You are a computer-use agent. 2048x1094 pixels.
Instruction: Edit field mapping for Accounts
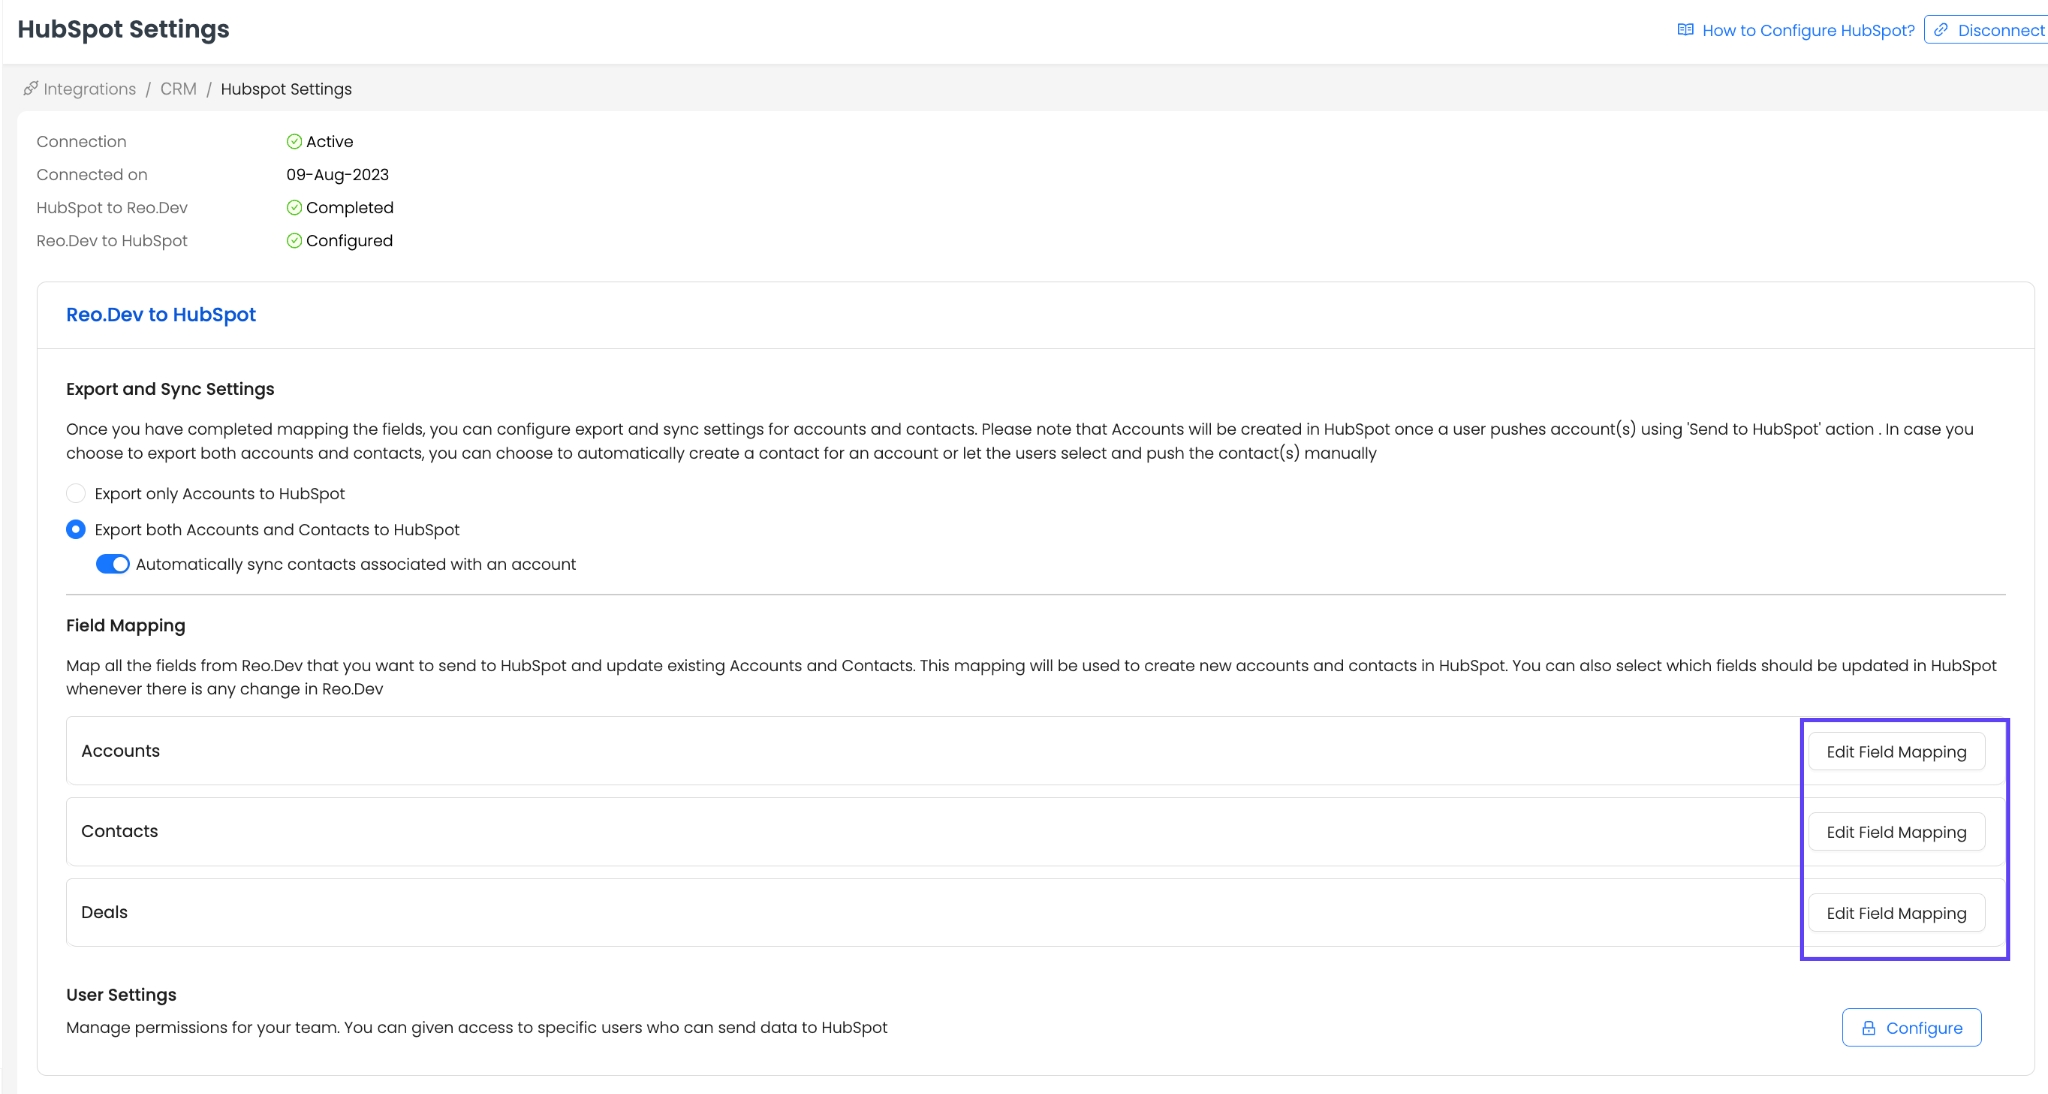click(1895, 752)
